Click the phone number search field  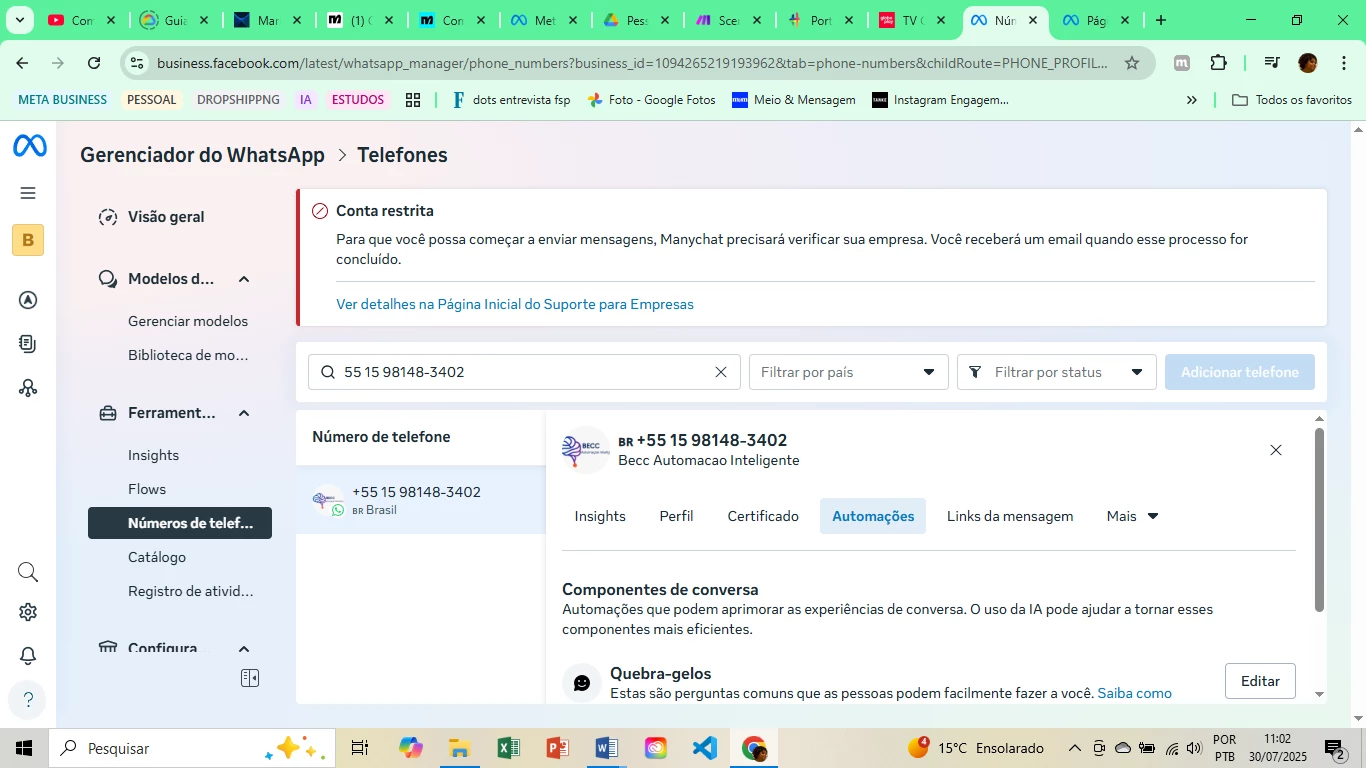[x=524, y=372]
